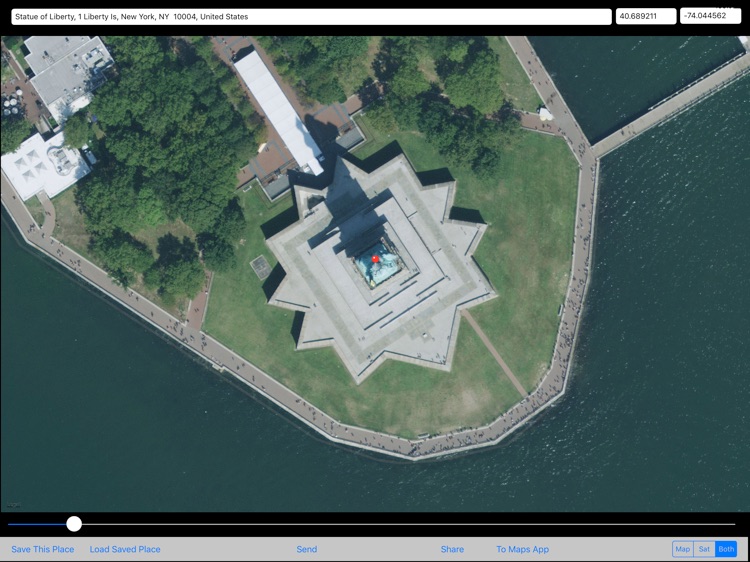The width and height of the screenshot is (750, 562).
Task: Click the latitude field showing 40.689211
Action: (645, 17)
